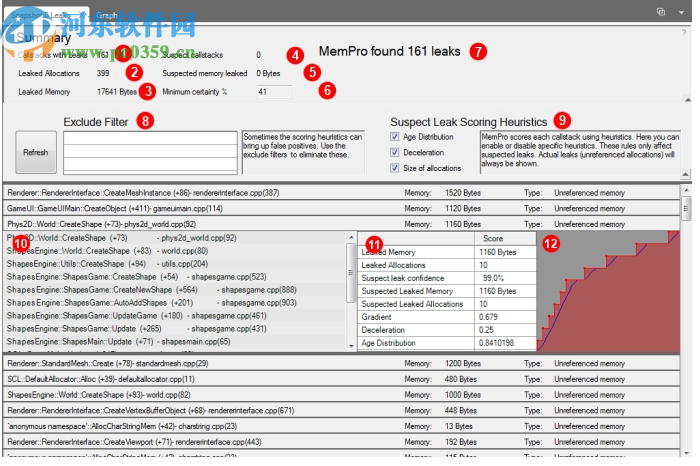This screenshot has height=466, width=700.
Task: Click the Leaked Memory 17641 Bytes value
Action: click(x=117, y=92)
